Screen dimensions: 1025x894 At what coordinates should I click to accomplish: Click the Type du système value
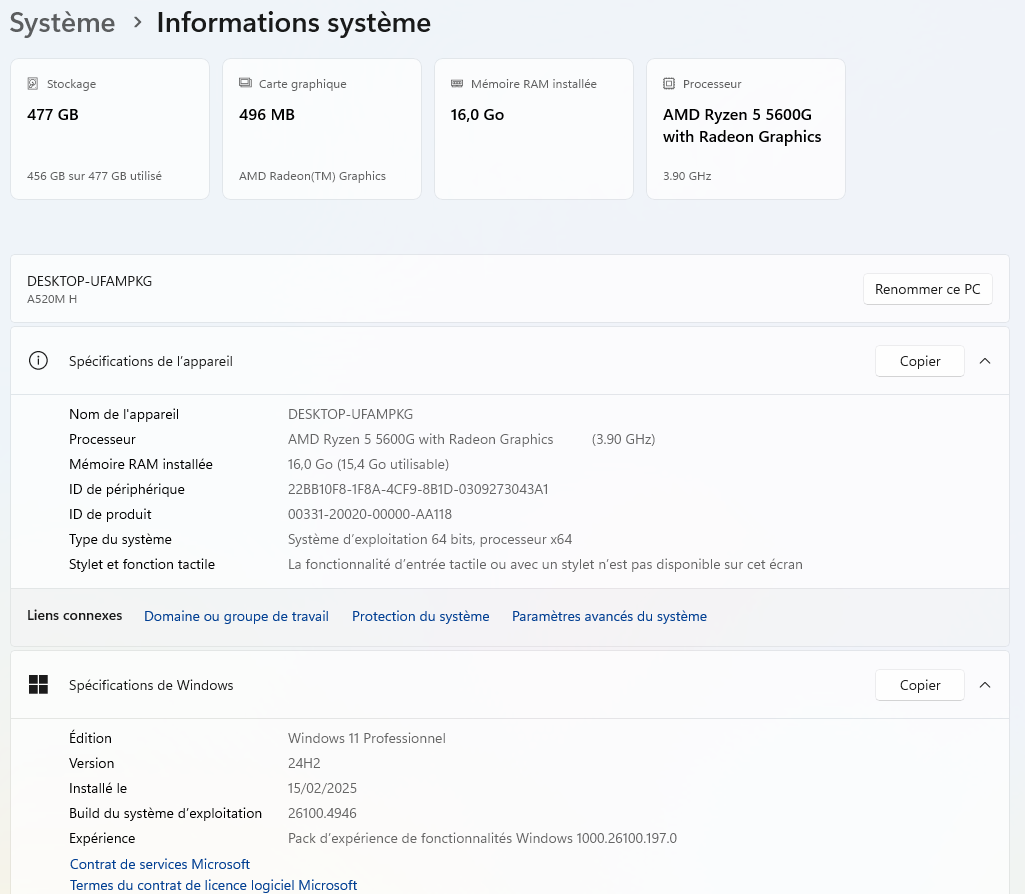[x=429, y=539]
